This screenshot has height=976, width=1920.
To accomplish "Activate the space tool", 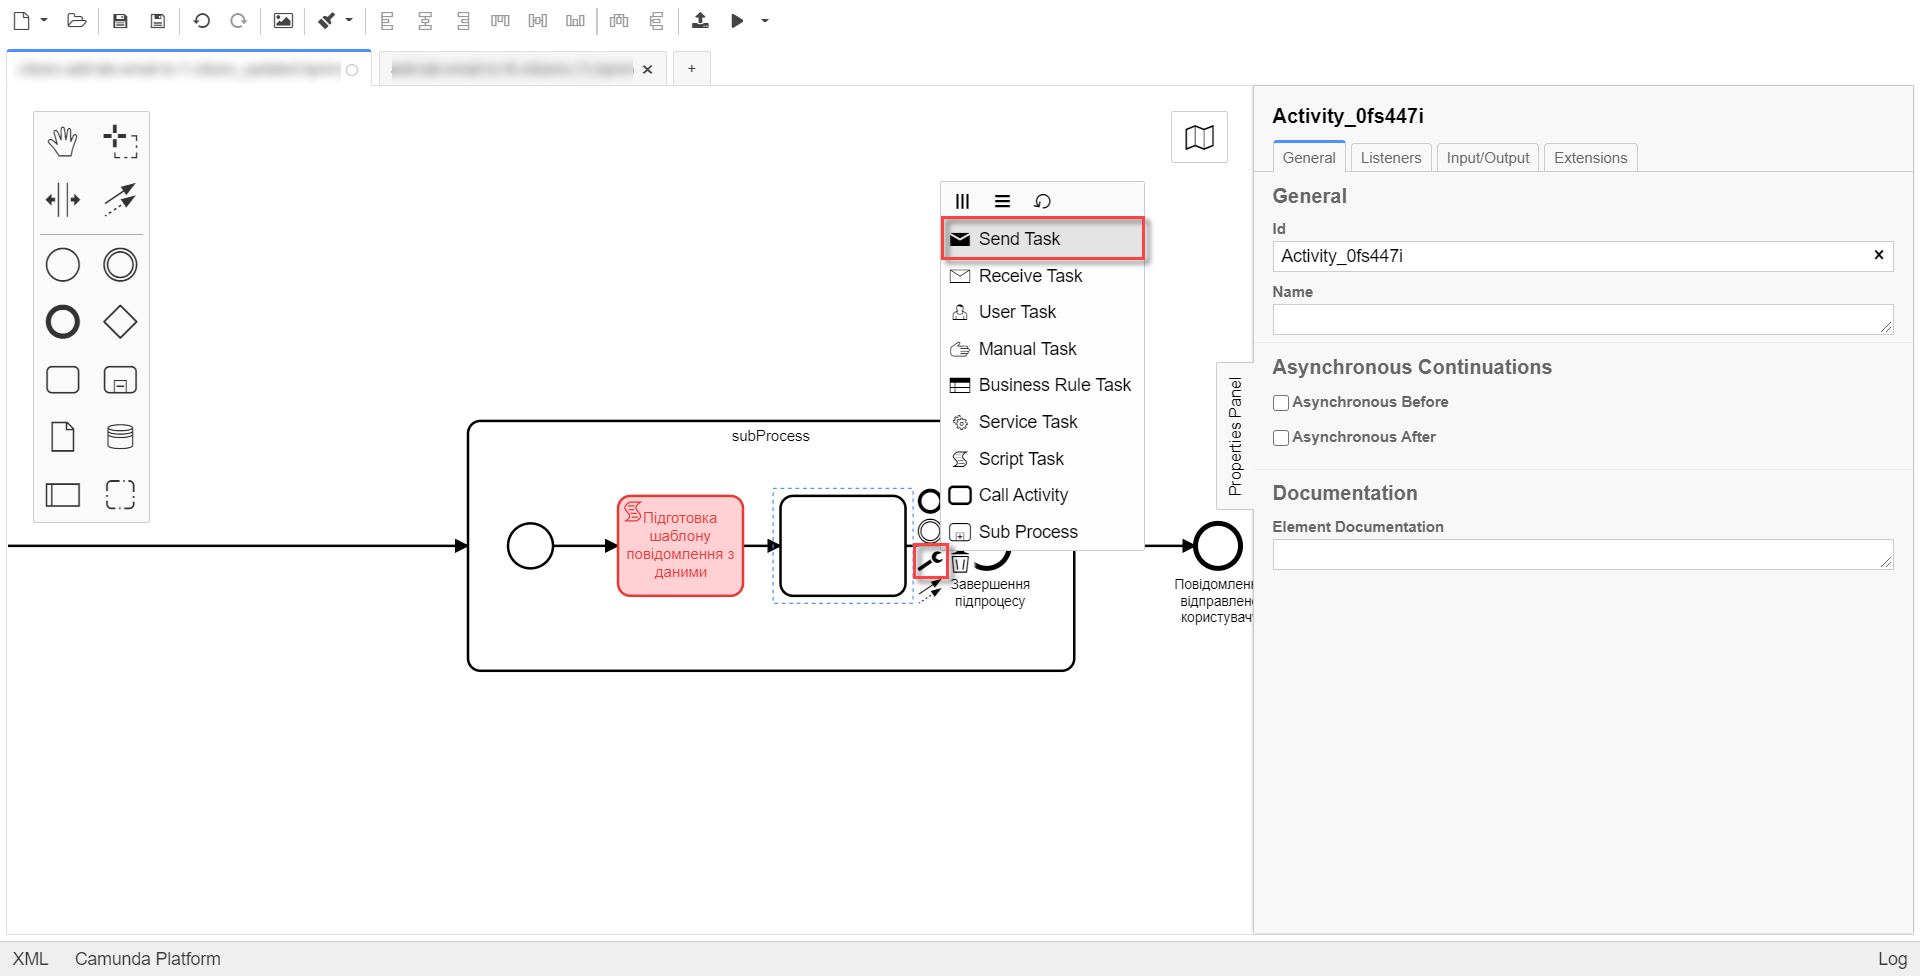I will [x=62, y=199].
